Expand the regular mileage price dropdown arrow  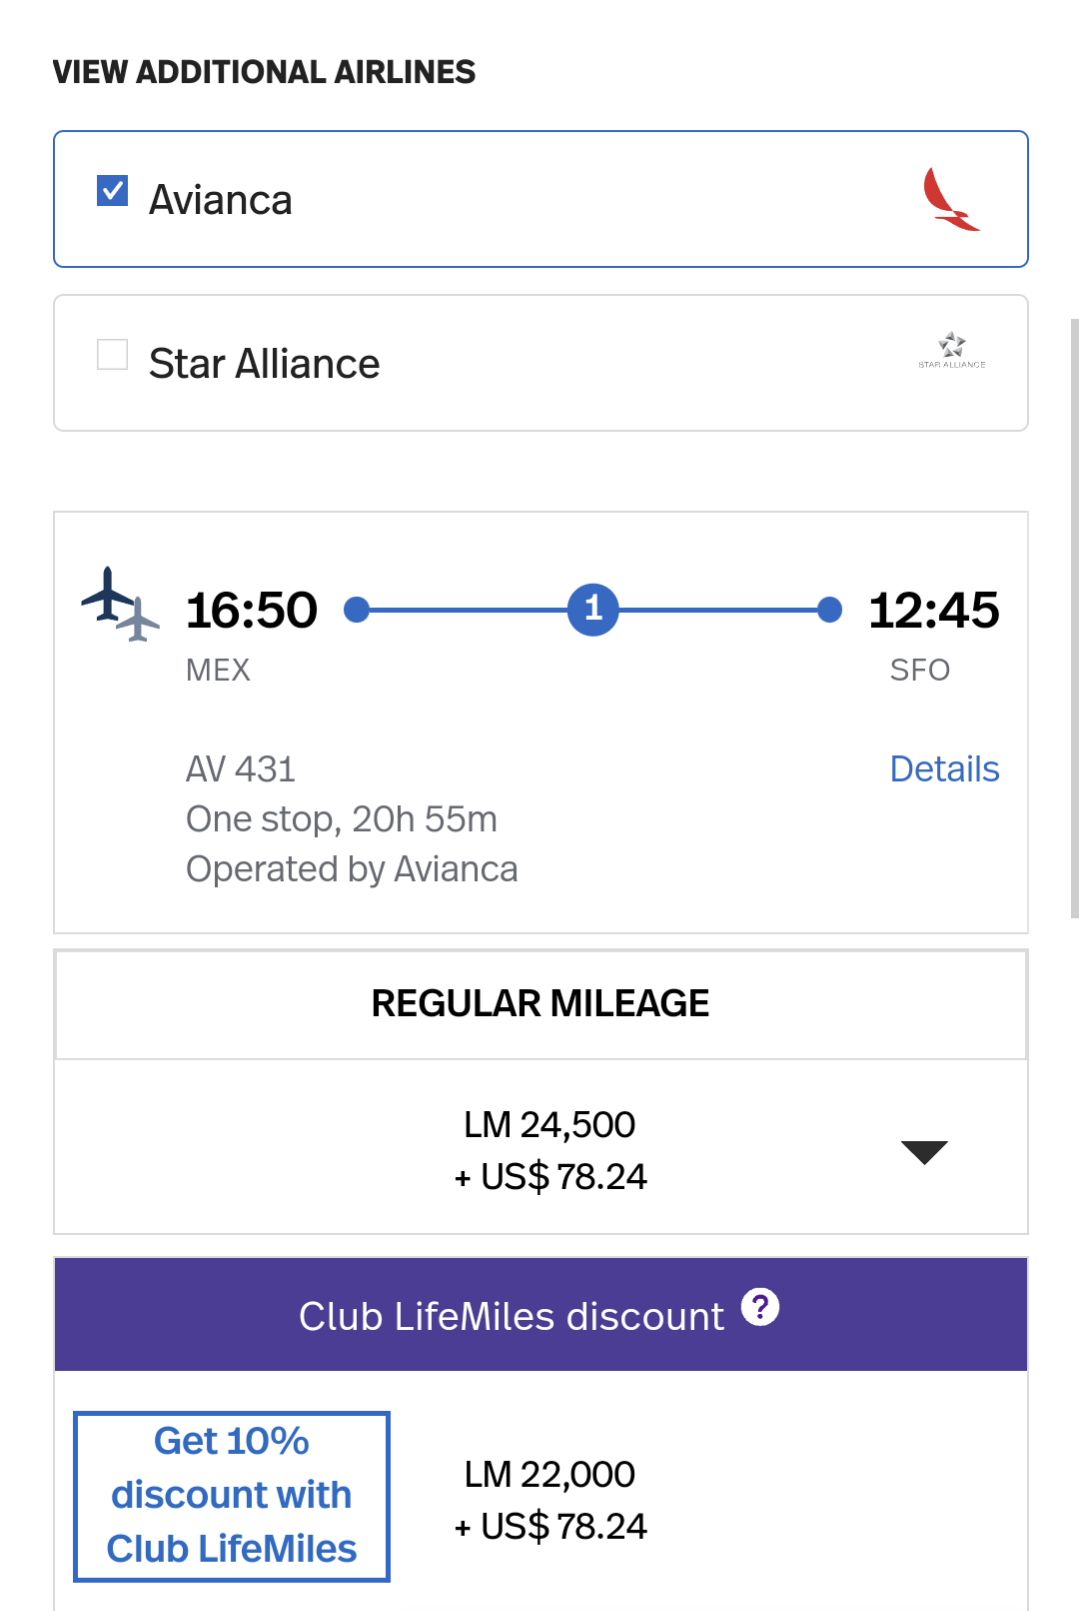[924, 1152]
